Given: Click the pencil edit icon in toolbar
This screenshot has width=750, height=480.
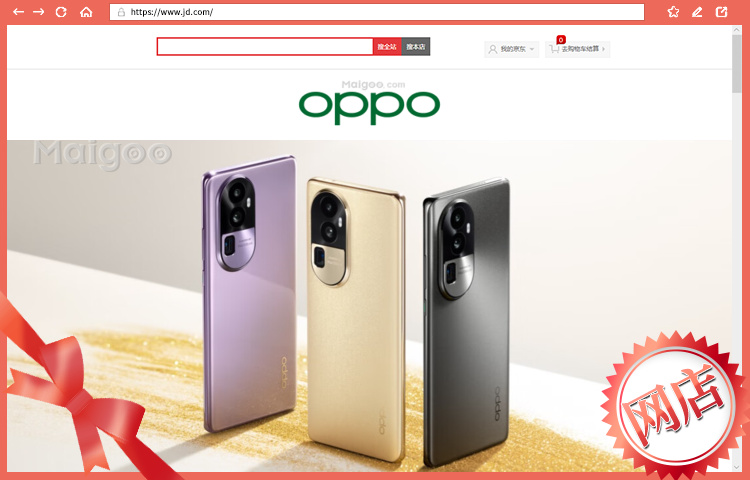Looking at the screenshot, I should tap(697, 12).
